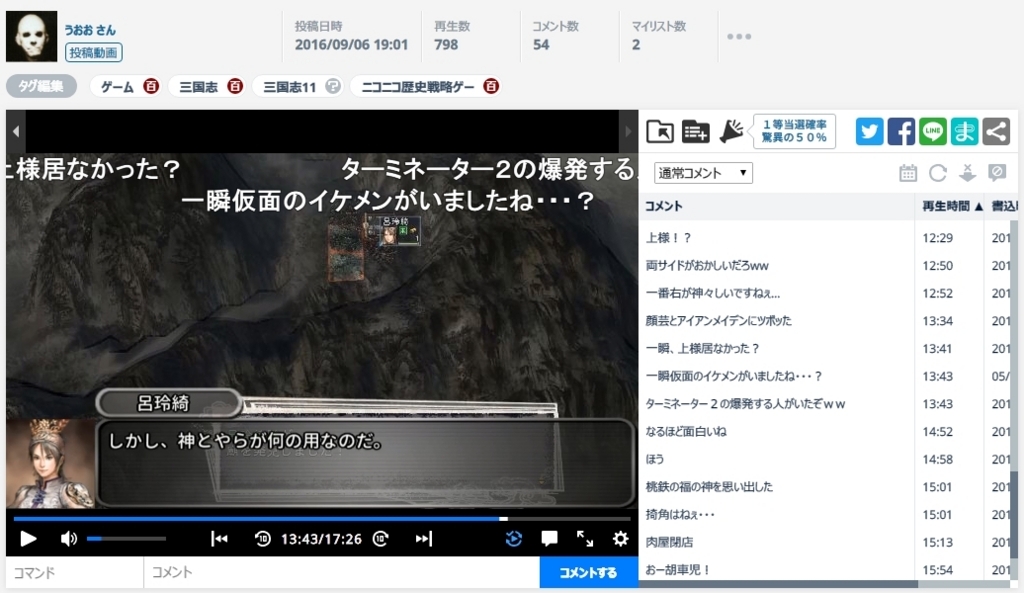Adjust the volume slider
The image size is (1024, 593).
click(x=126, y=539)
